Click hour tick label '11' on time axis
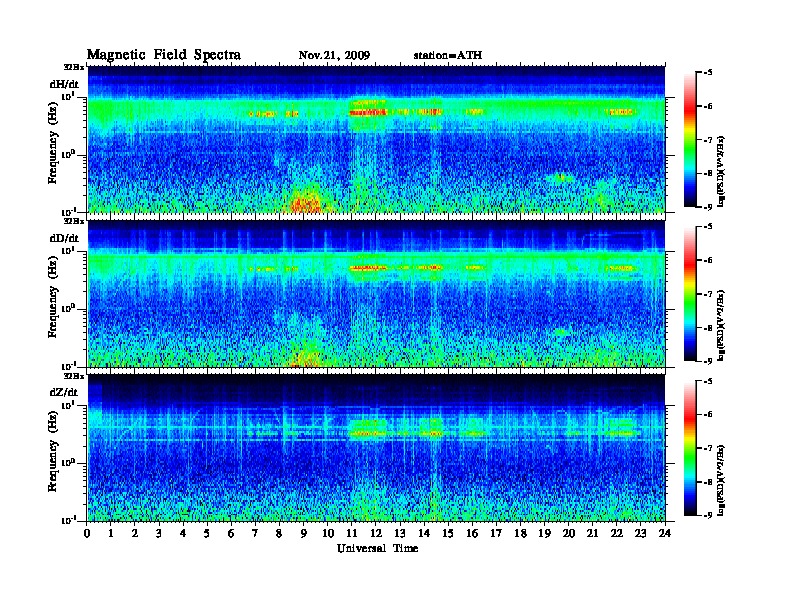Screen dimensions: 792x612 coord(352,533)
